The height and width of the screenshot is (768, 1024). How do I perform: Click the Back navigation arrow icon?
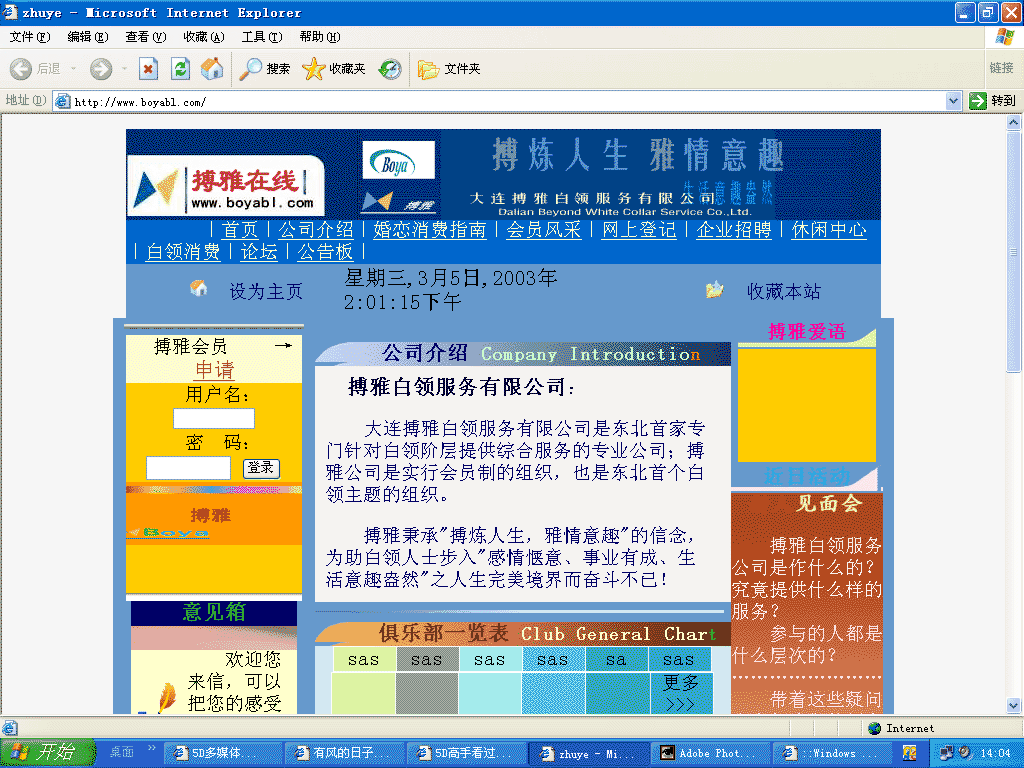(22, 69)
